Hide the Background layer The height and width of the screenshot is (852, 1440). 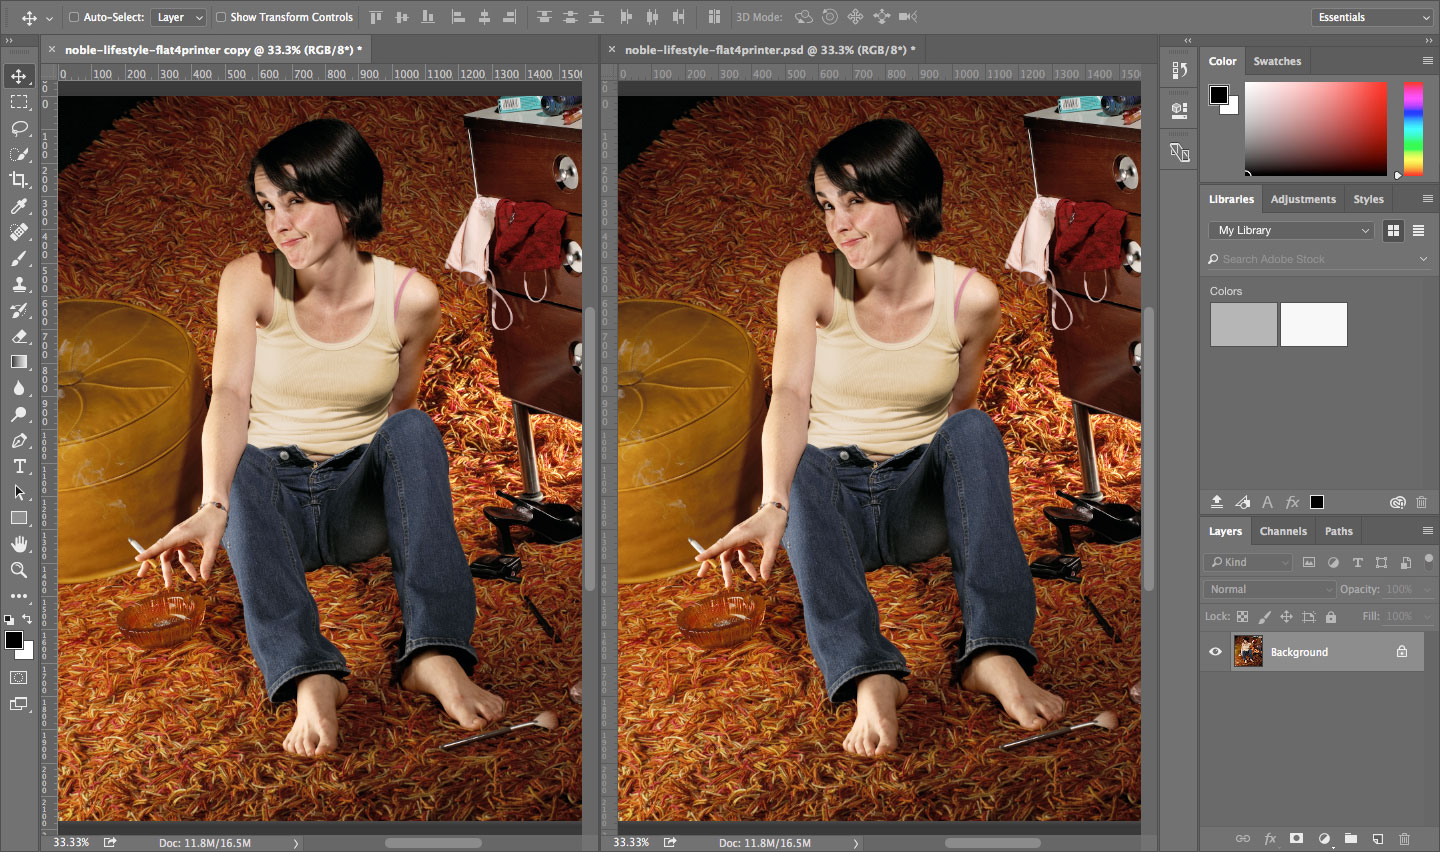pyautogui.click(x=1215, y=651)
